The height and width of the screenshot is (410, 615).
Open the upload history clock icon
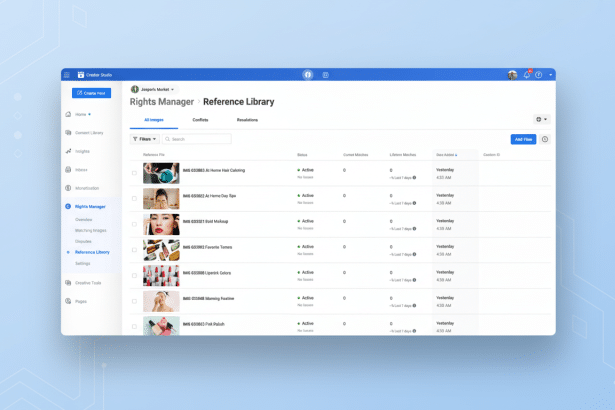click(545, 139)
